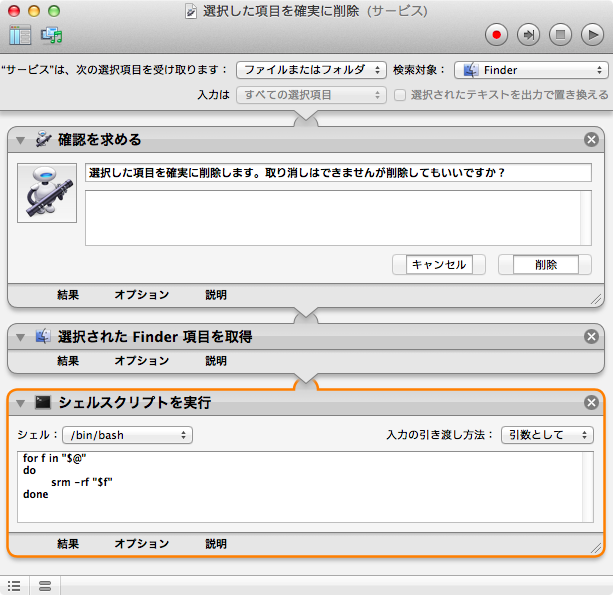The height and width of the screenshot is (595, 613).
Task: Toggle 選択されたテキストを出力で置き換える checkbox
Action: click(x=400, y=95)
